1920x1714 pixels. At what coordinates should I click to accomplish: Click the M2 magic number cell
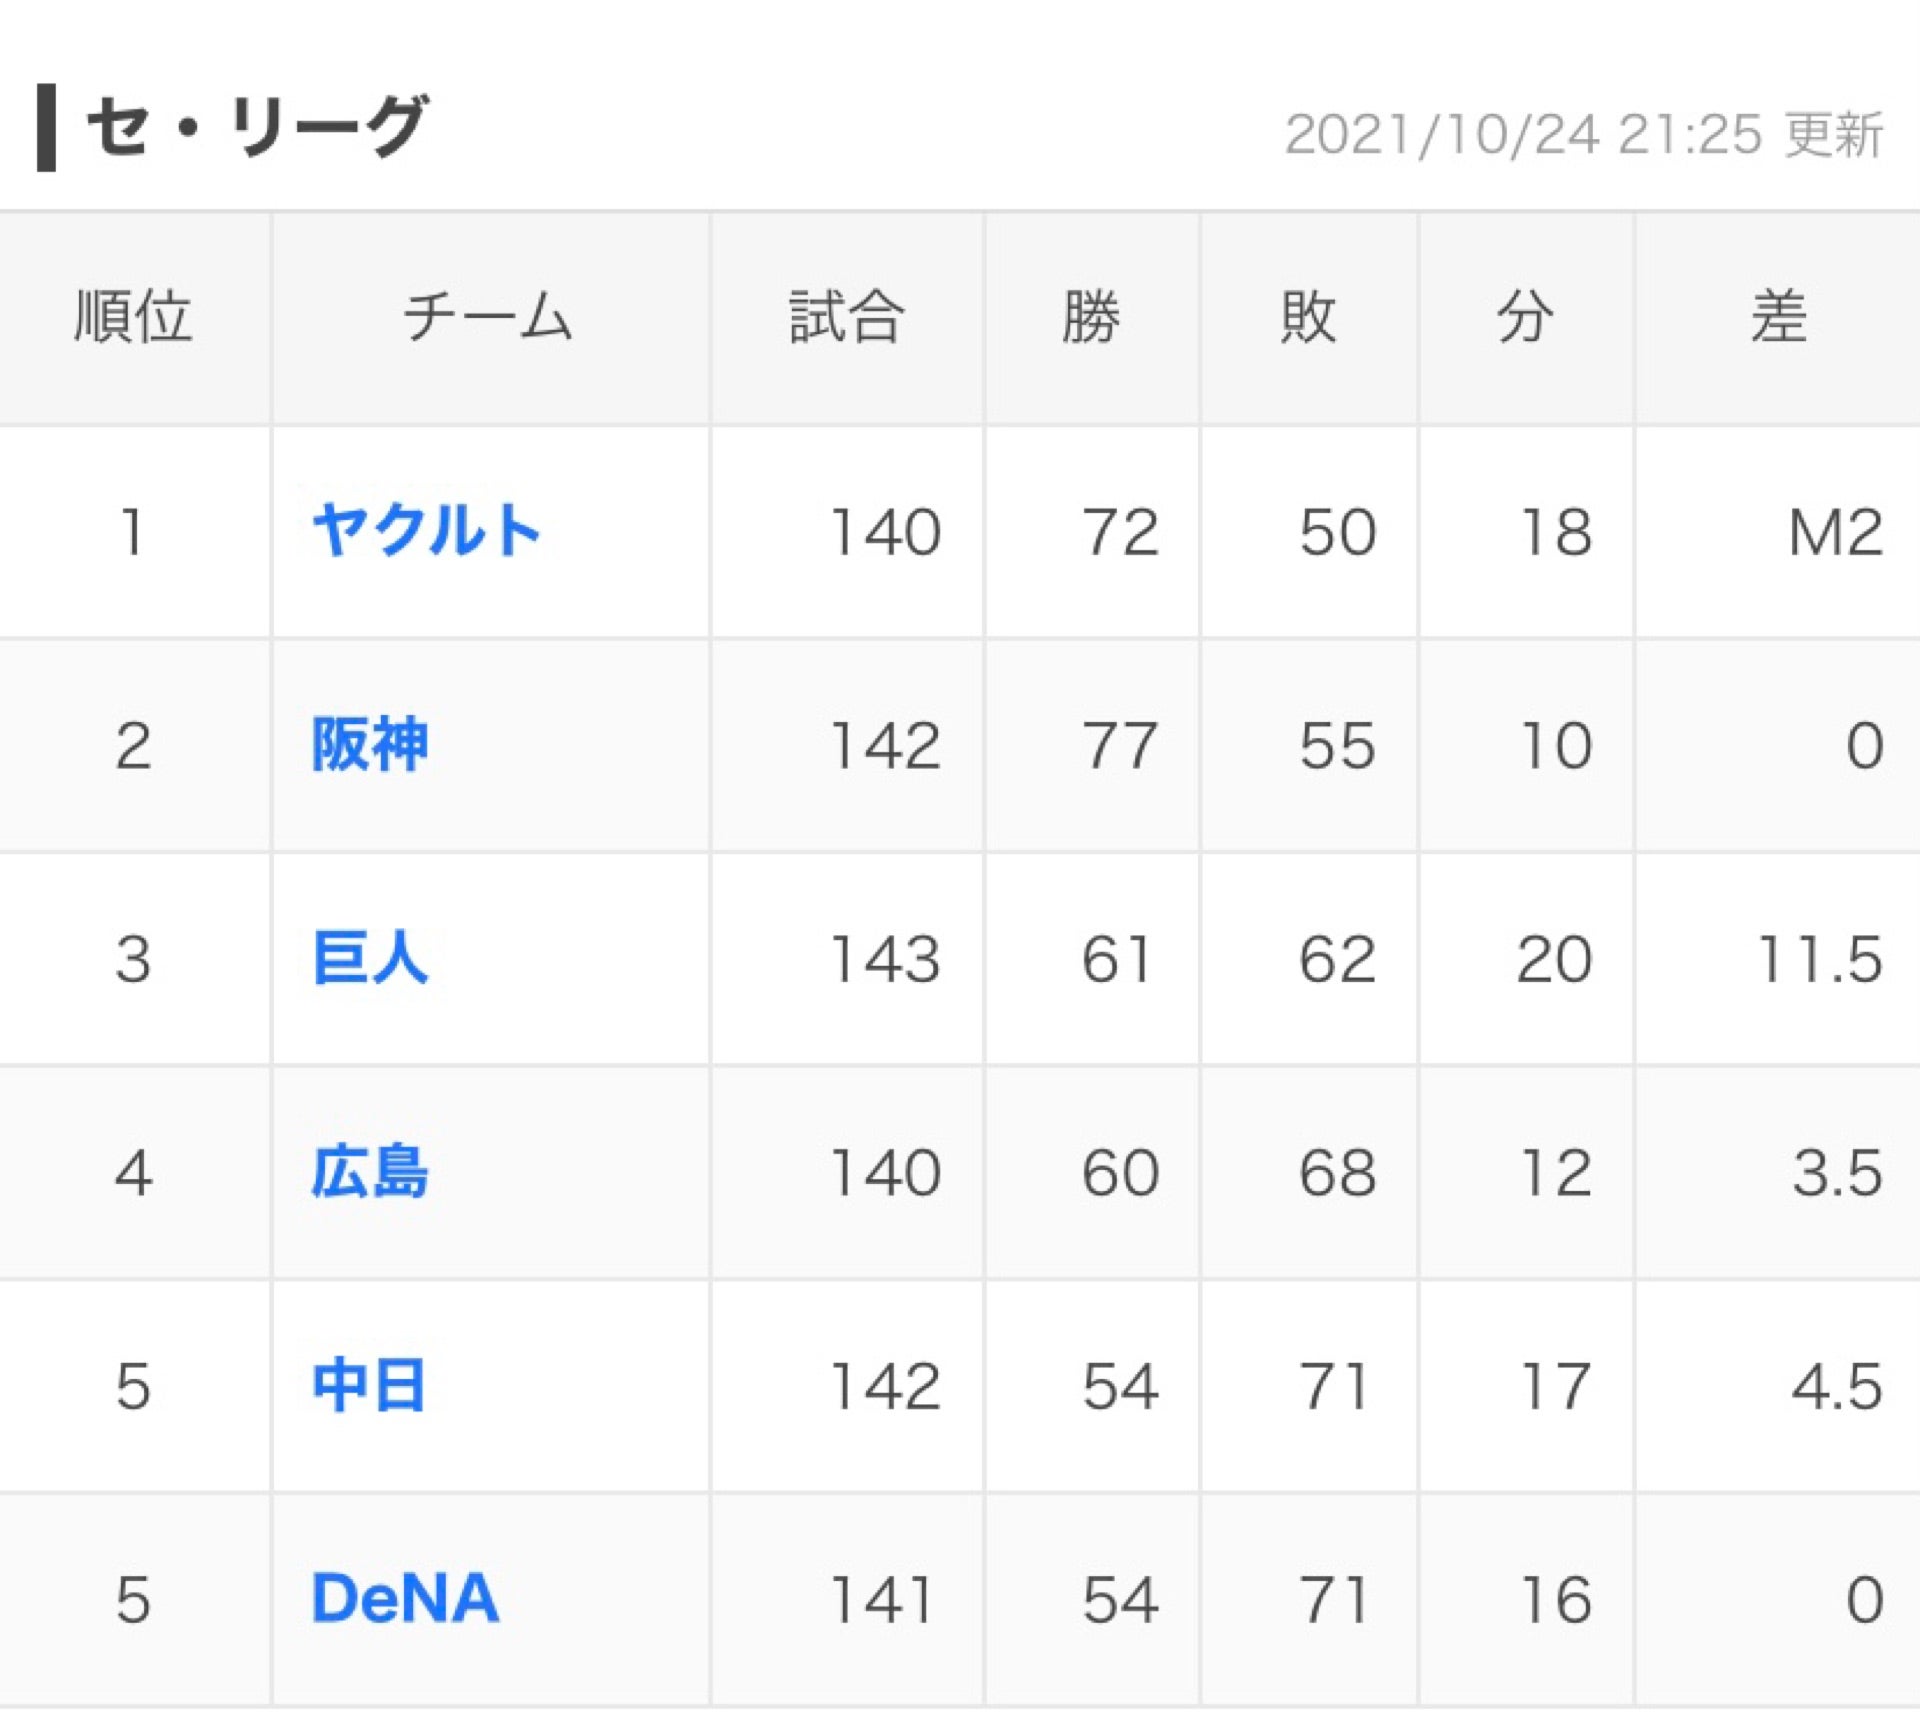click(1835, 532)
